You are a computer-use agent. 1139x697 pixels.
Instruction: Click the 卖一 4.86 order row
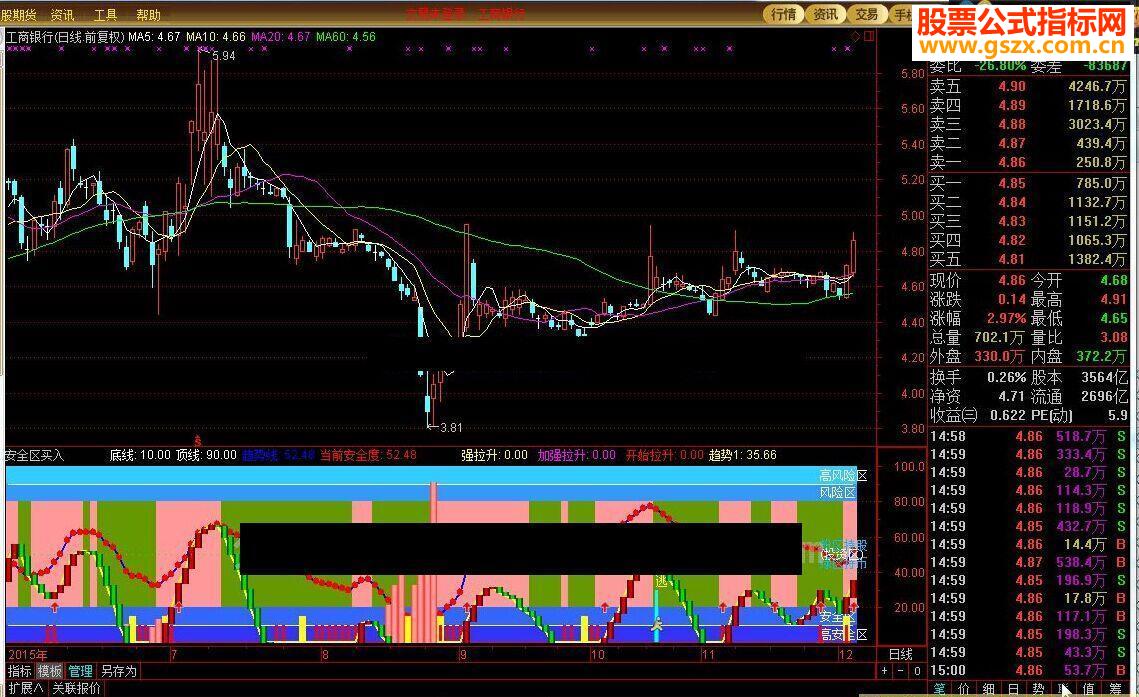coord(1027,162)
